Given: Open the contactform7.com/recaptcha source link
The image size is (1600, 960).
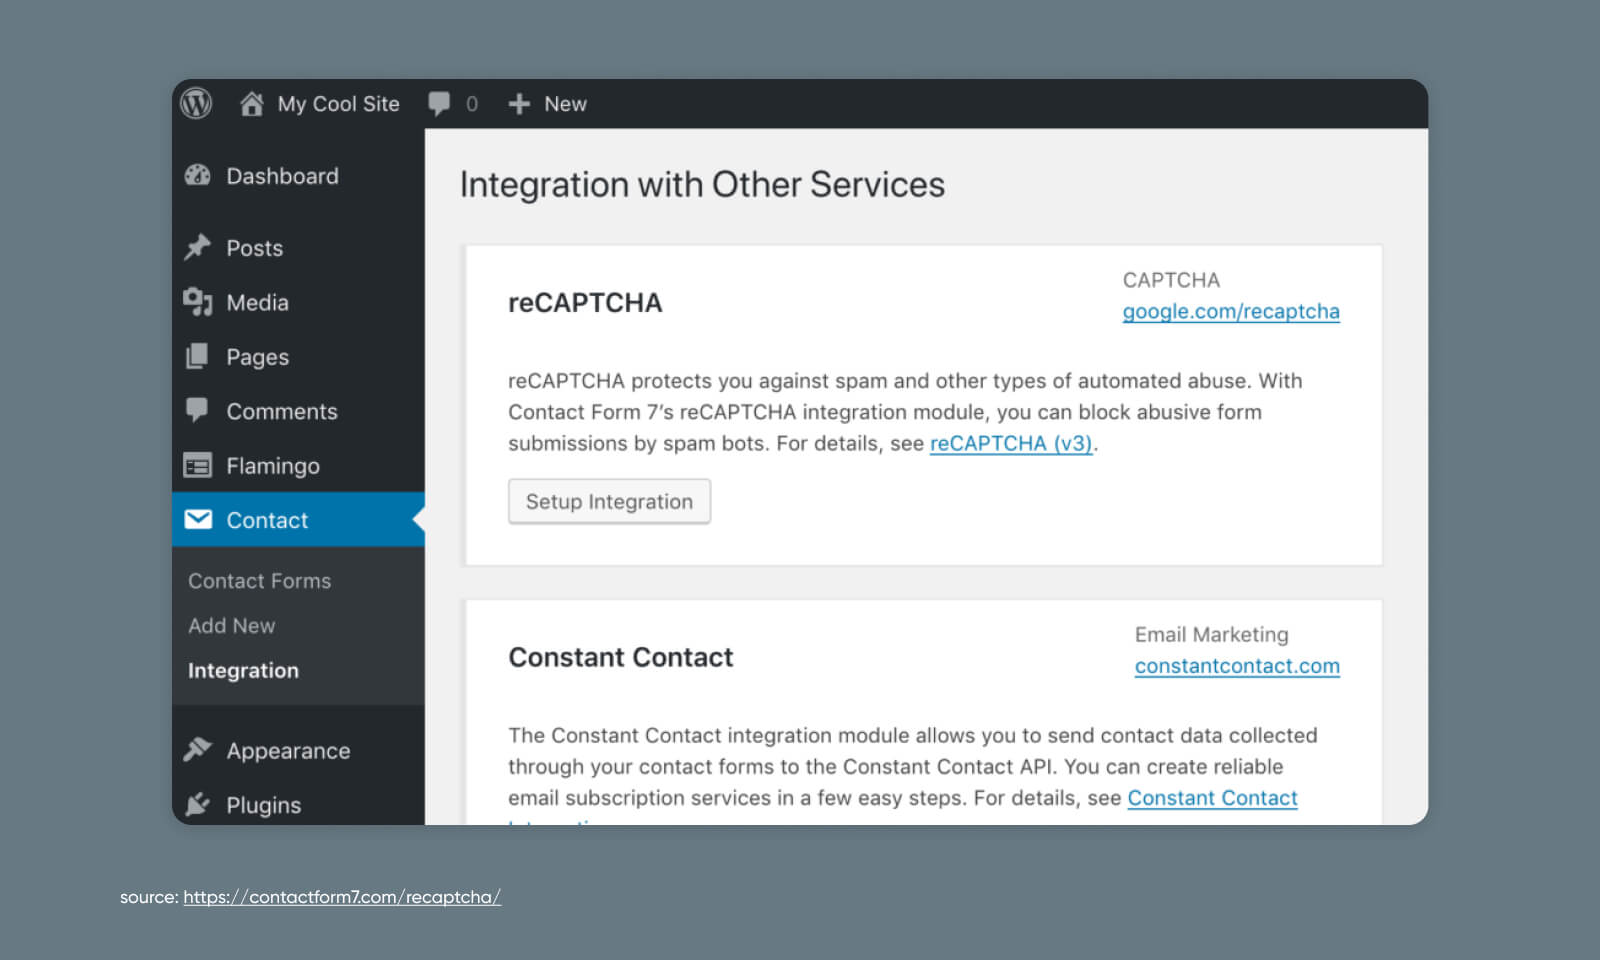Looking at the screenshot, I should pyautogui.click(x=342, y=897).
